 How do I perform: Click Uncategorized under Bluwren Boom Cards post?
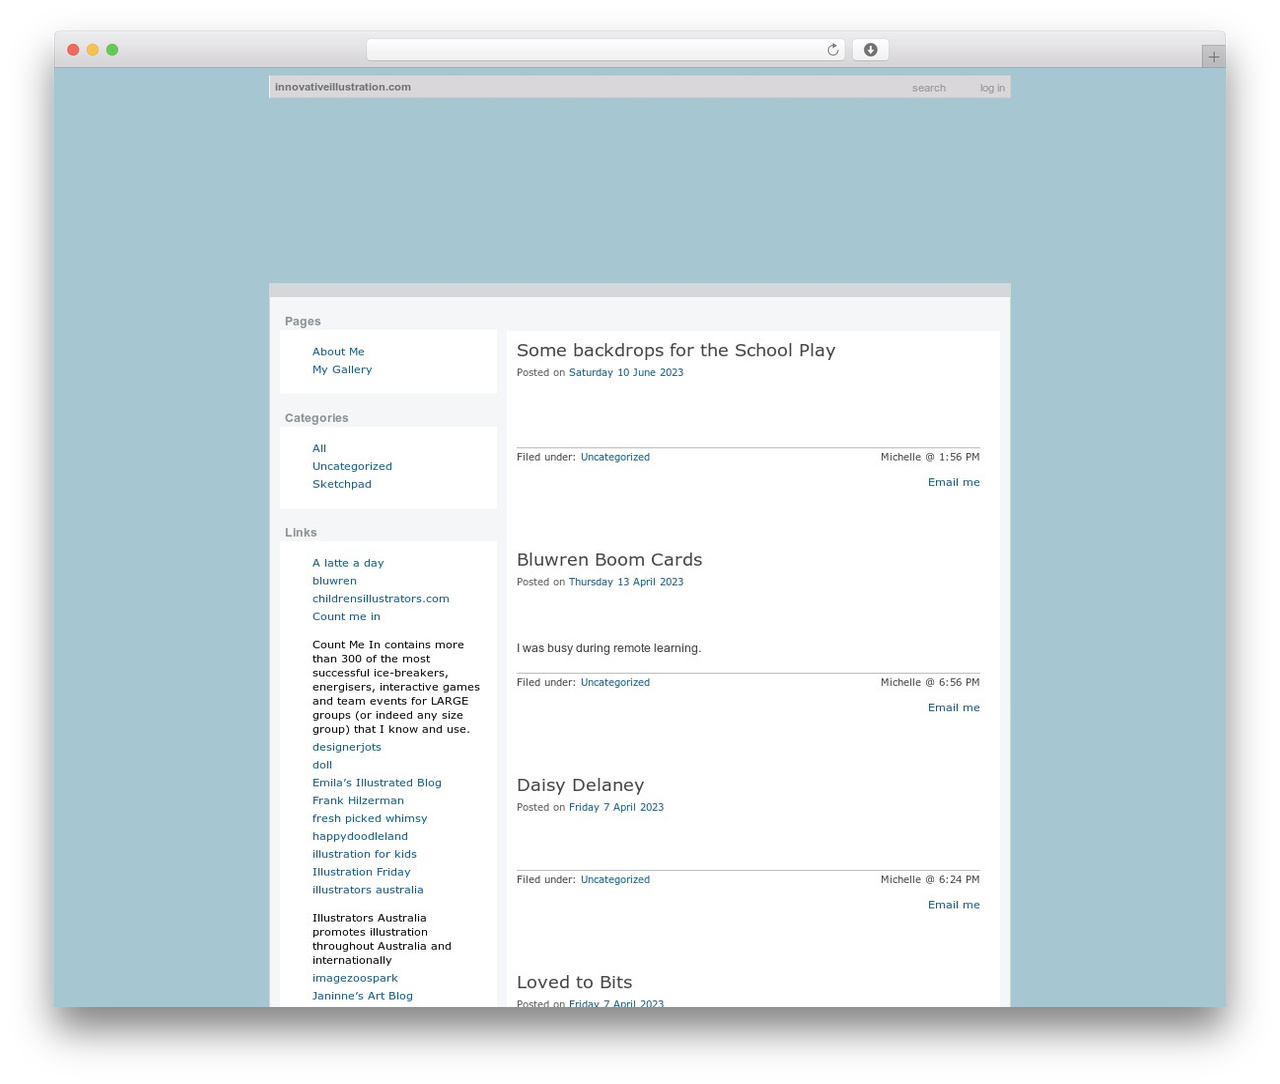[615, 683]
